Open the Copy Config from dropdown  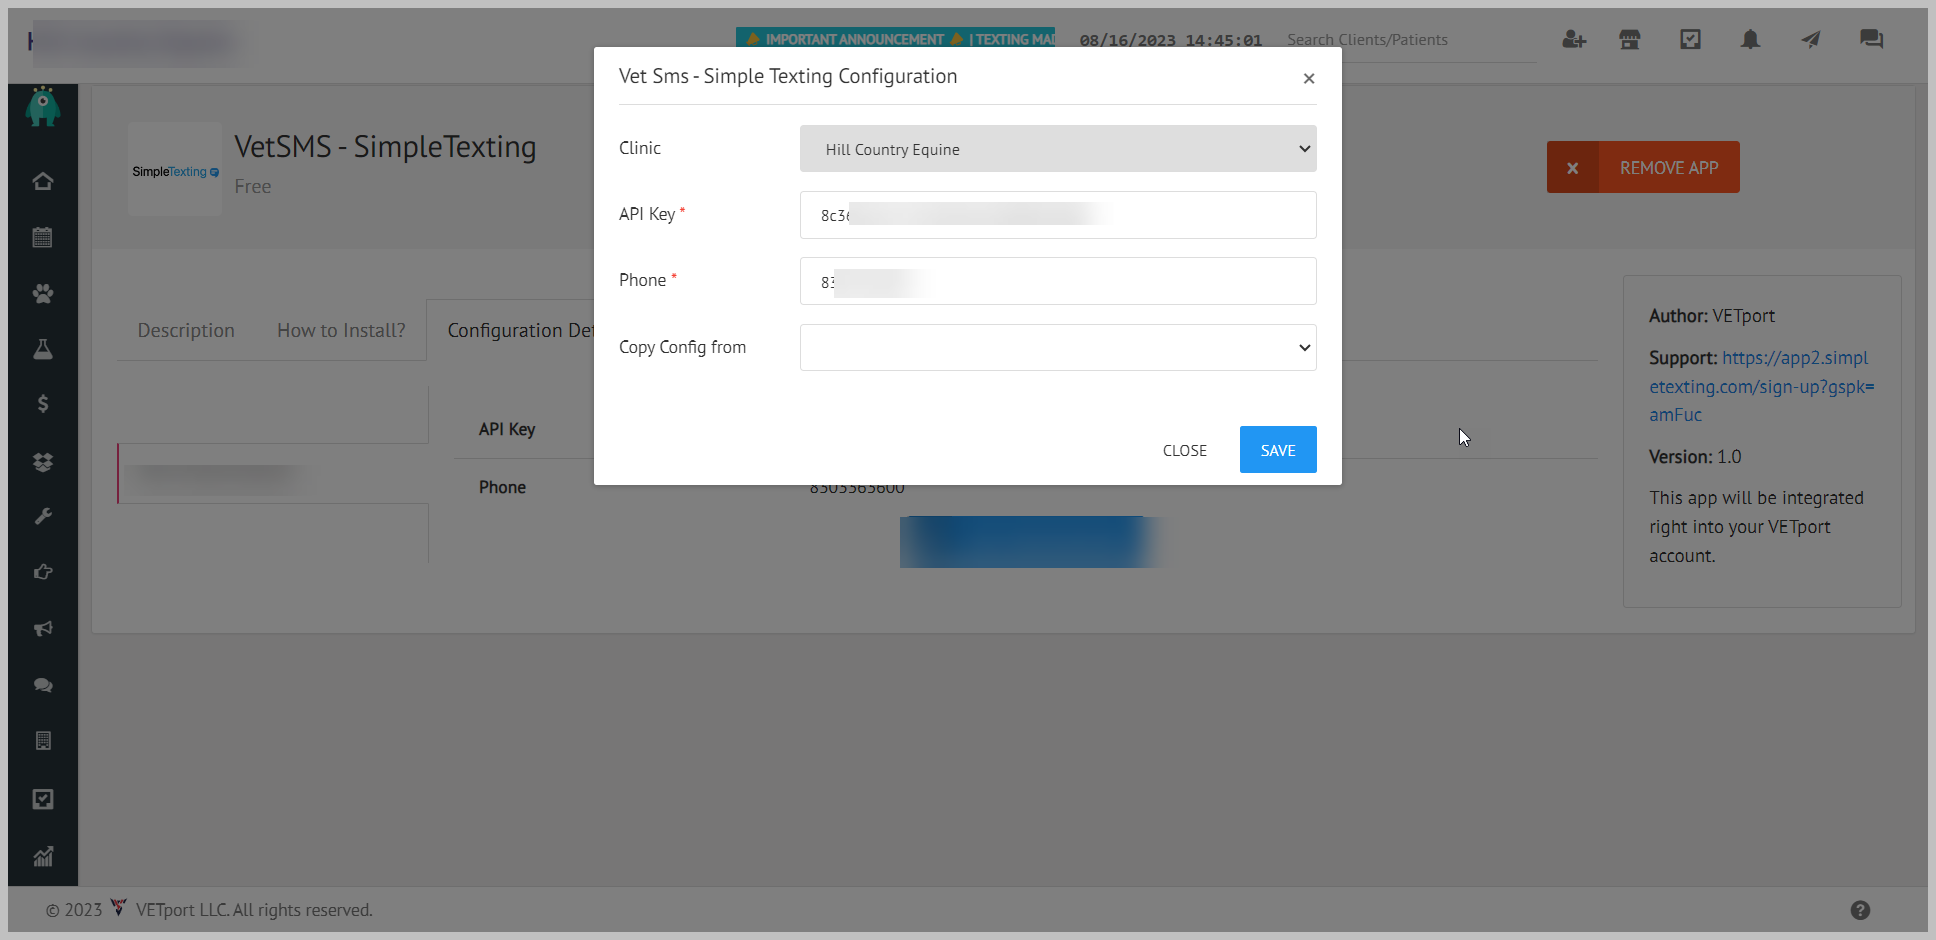point(1058,347)
